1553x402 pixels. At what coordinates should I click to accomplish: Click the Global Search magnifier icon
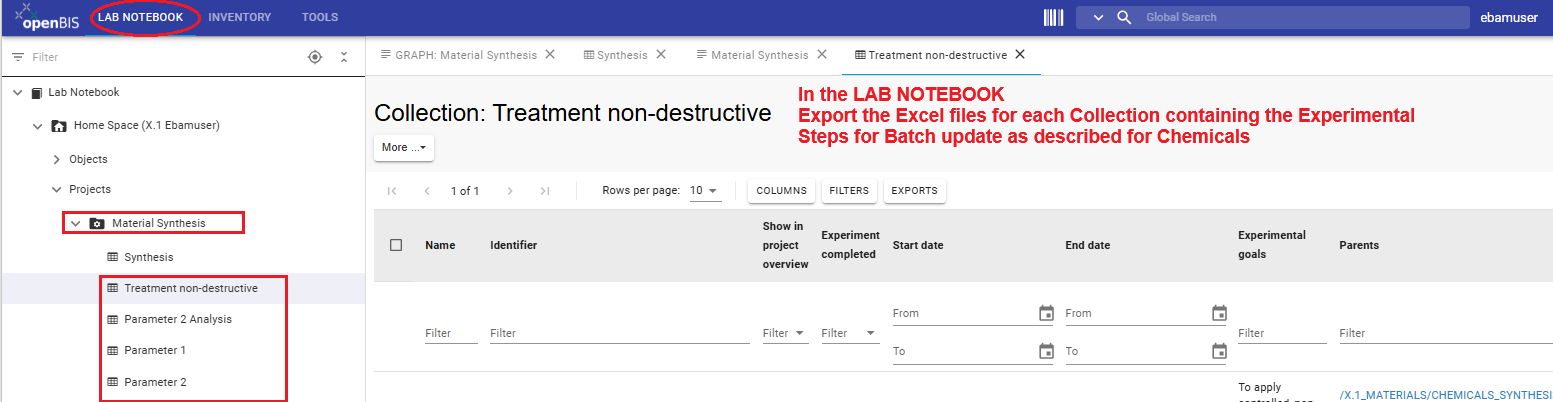coord(1124,18)
